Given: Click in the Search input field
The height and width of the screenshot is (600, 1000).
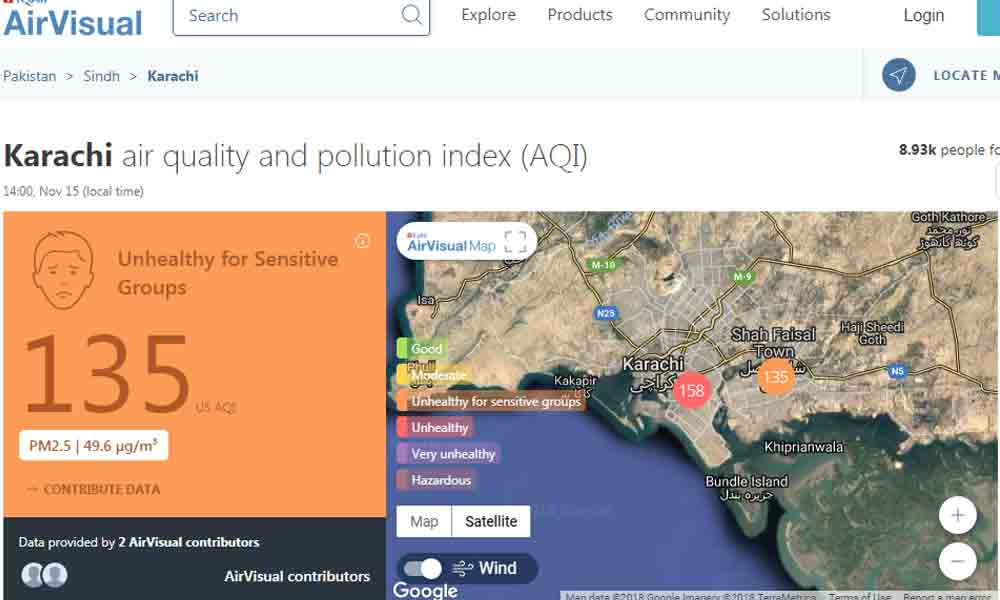Looking at the screenshot, I should (301, 15).
